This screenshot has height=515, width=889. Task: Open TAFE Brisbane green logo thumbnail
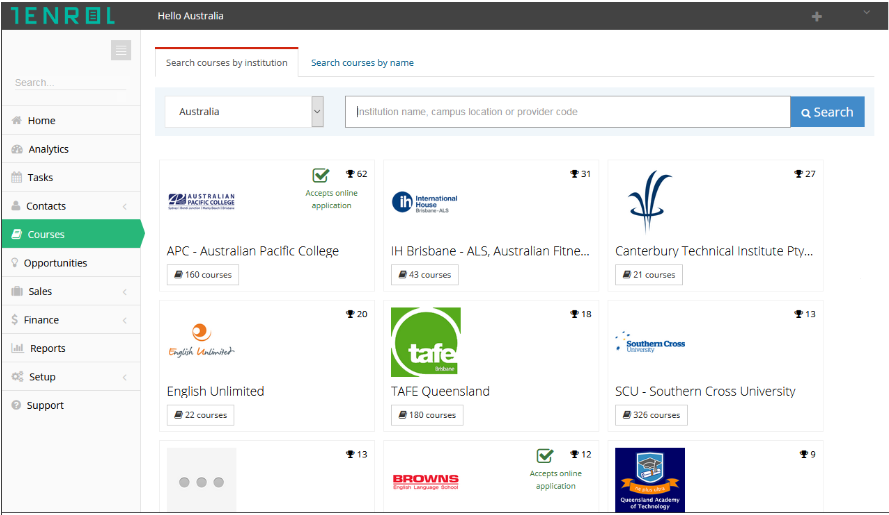[426, 342]
